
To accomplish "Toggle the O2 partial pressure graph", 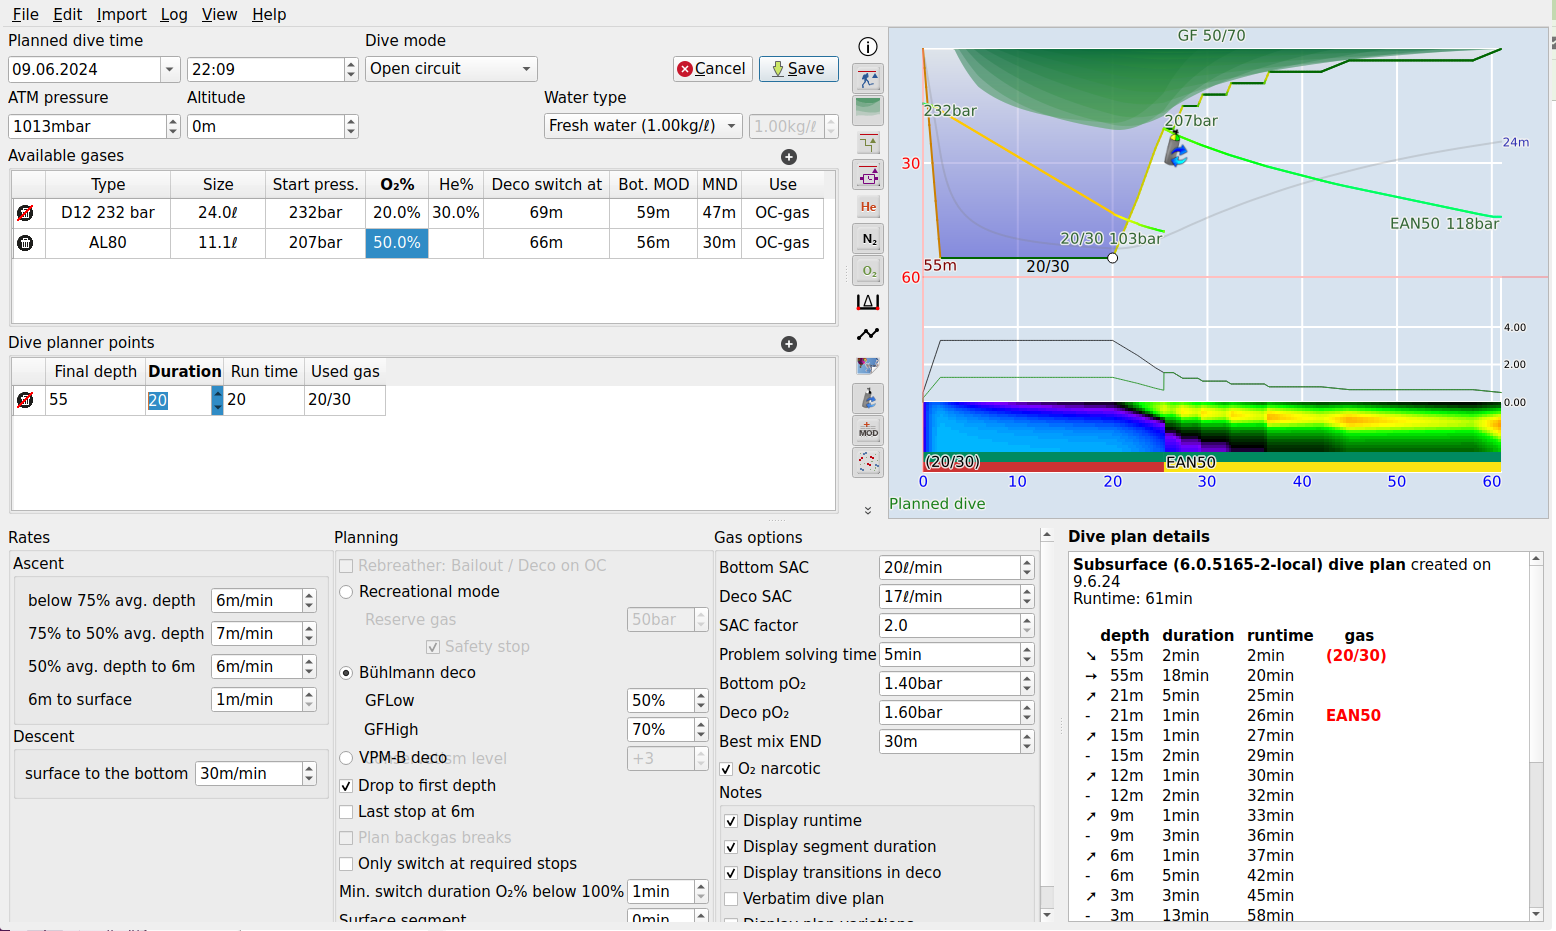I will tap(867, 270).
